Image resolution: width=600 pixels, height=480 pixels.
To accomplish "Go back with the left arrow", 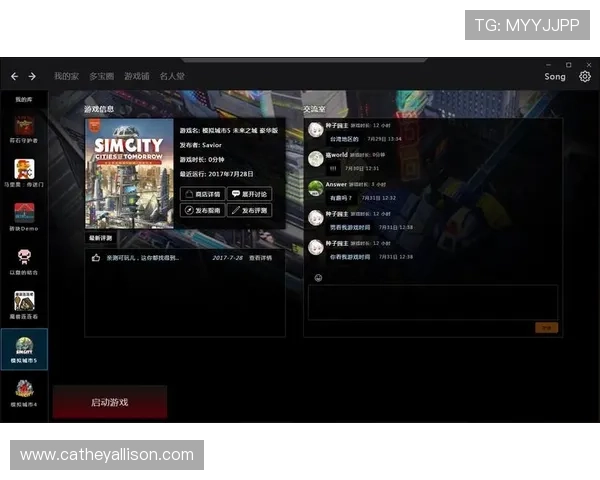I will [x=15, y=77].
